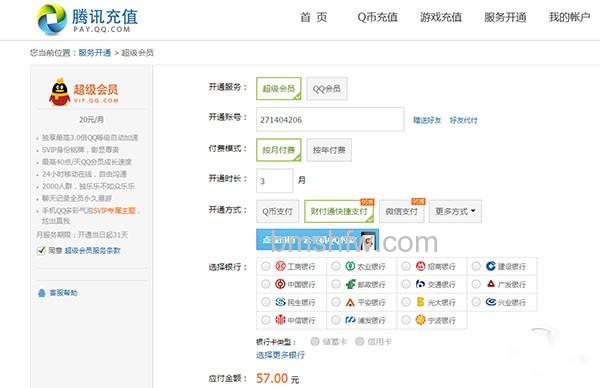Select the 信用卡 card type radio
Screen dimensions: 600x388
(359, 341)
